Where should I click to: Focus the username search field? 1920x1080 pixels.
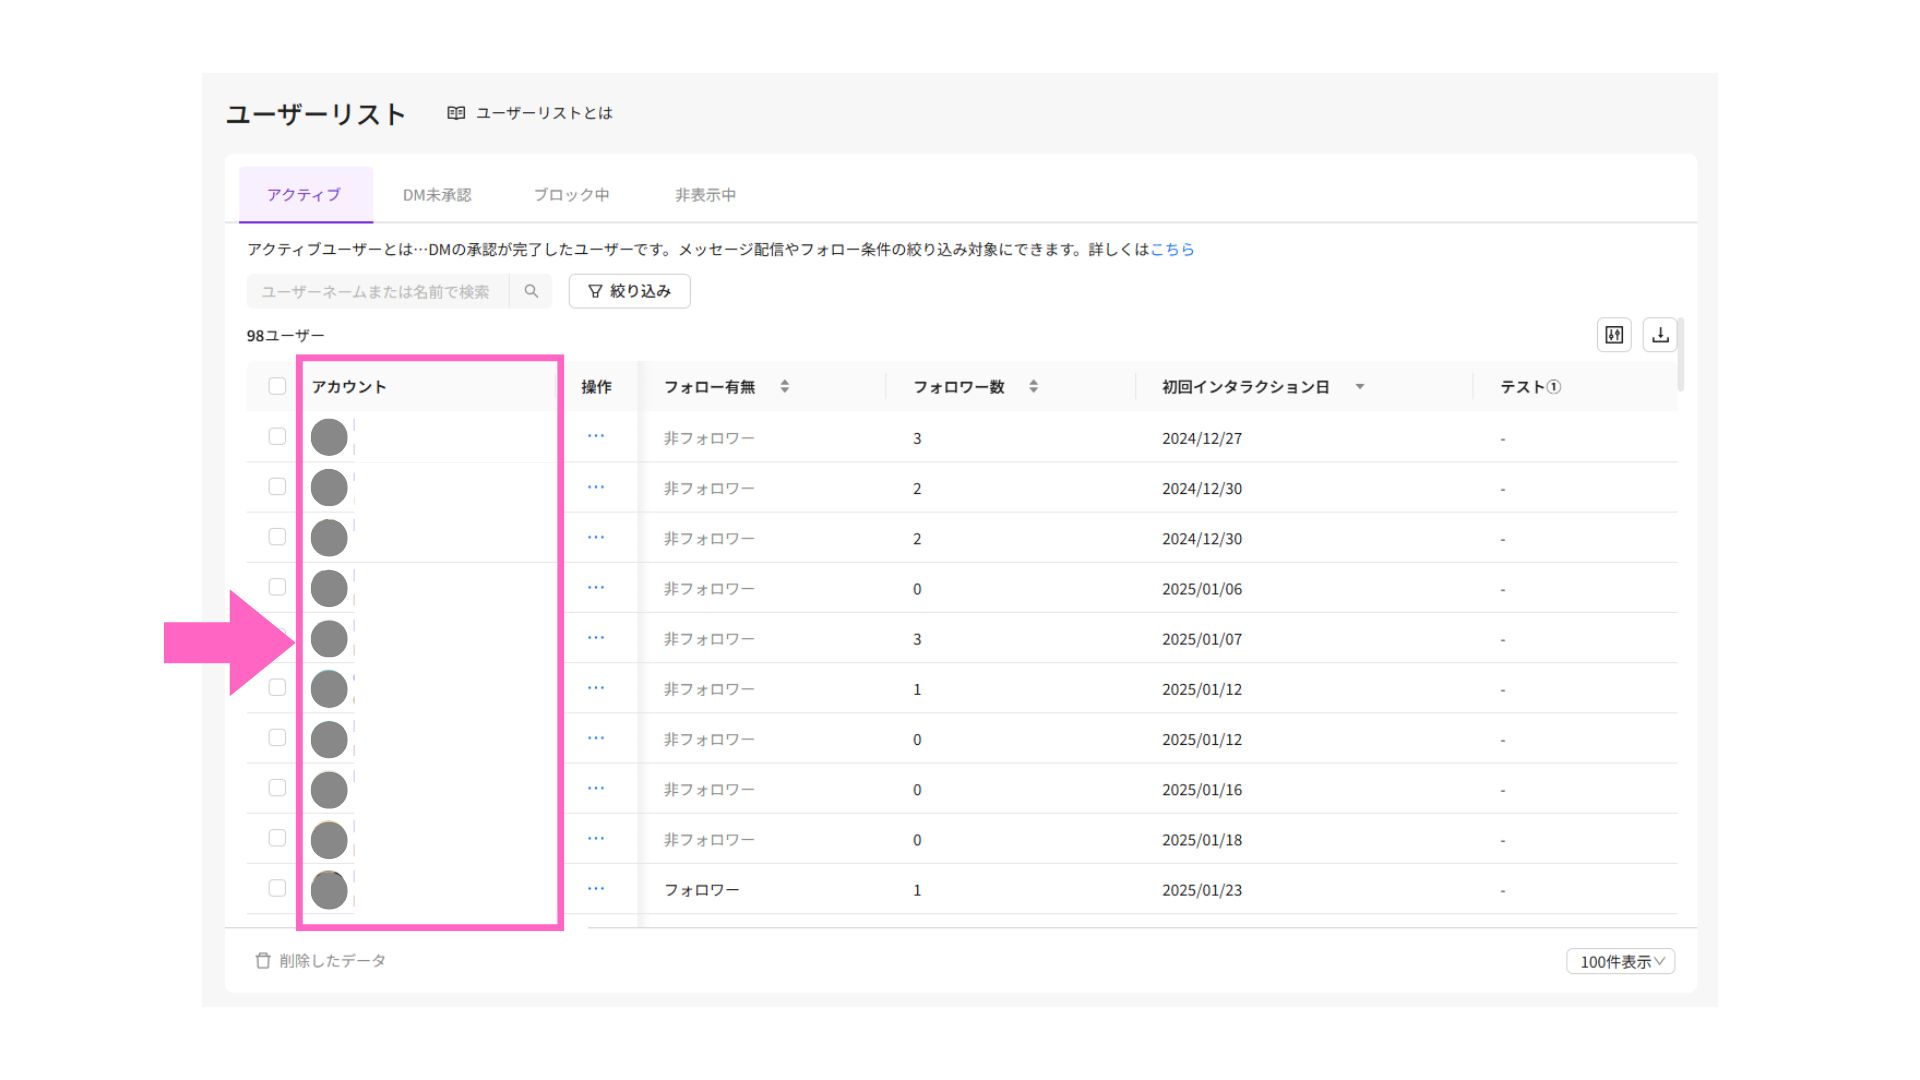(378, 291)
